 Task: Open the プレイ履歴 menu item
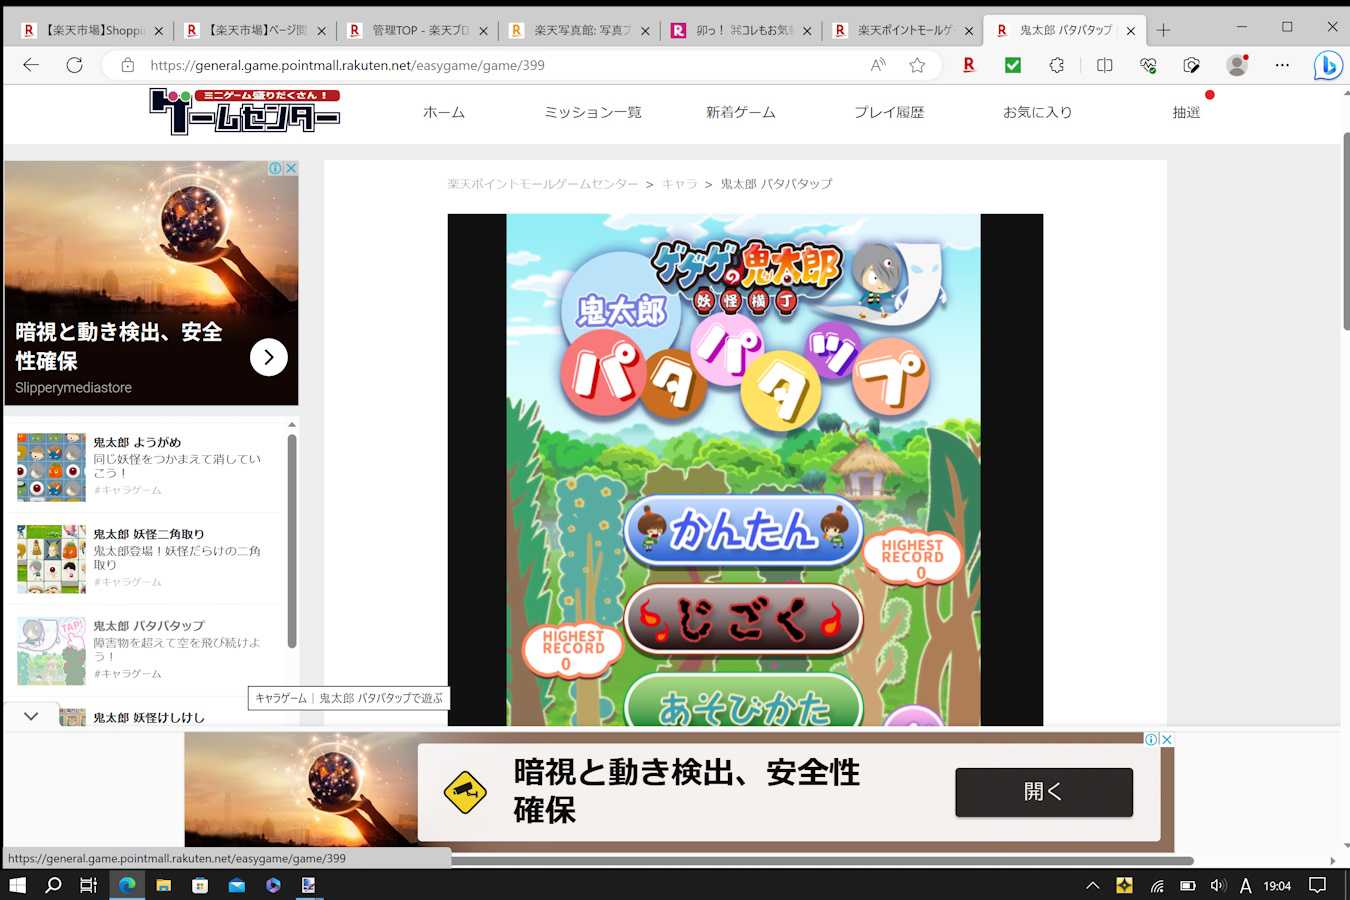pyautogui.click(x=889, y=112)
